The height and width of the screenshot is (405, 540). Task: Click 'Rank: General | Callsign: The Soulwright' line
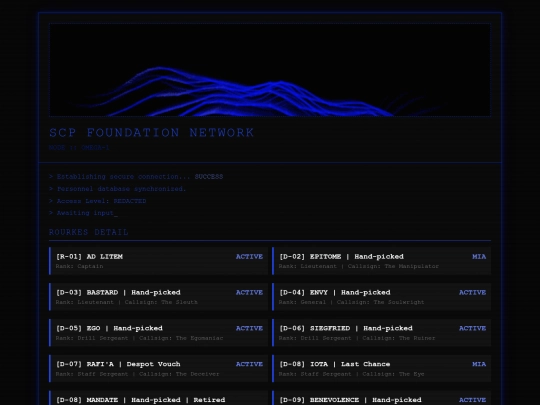tap(352, 302)
